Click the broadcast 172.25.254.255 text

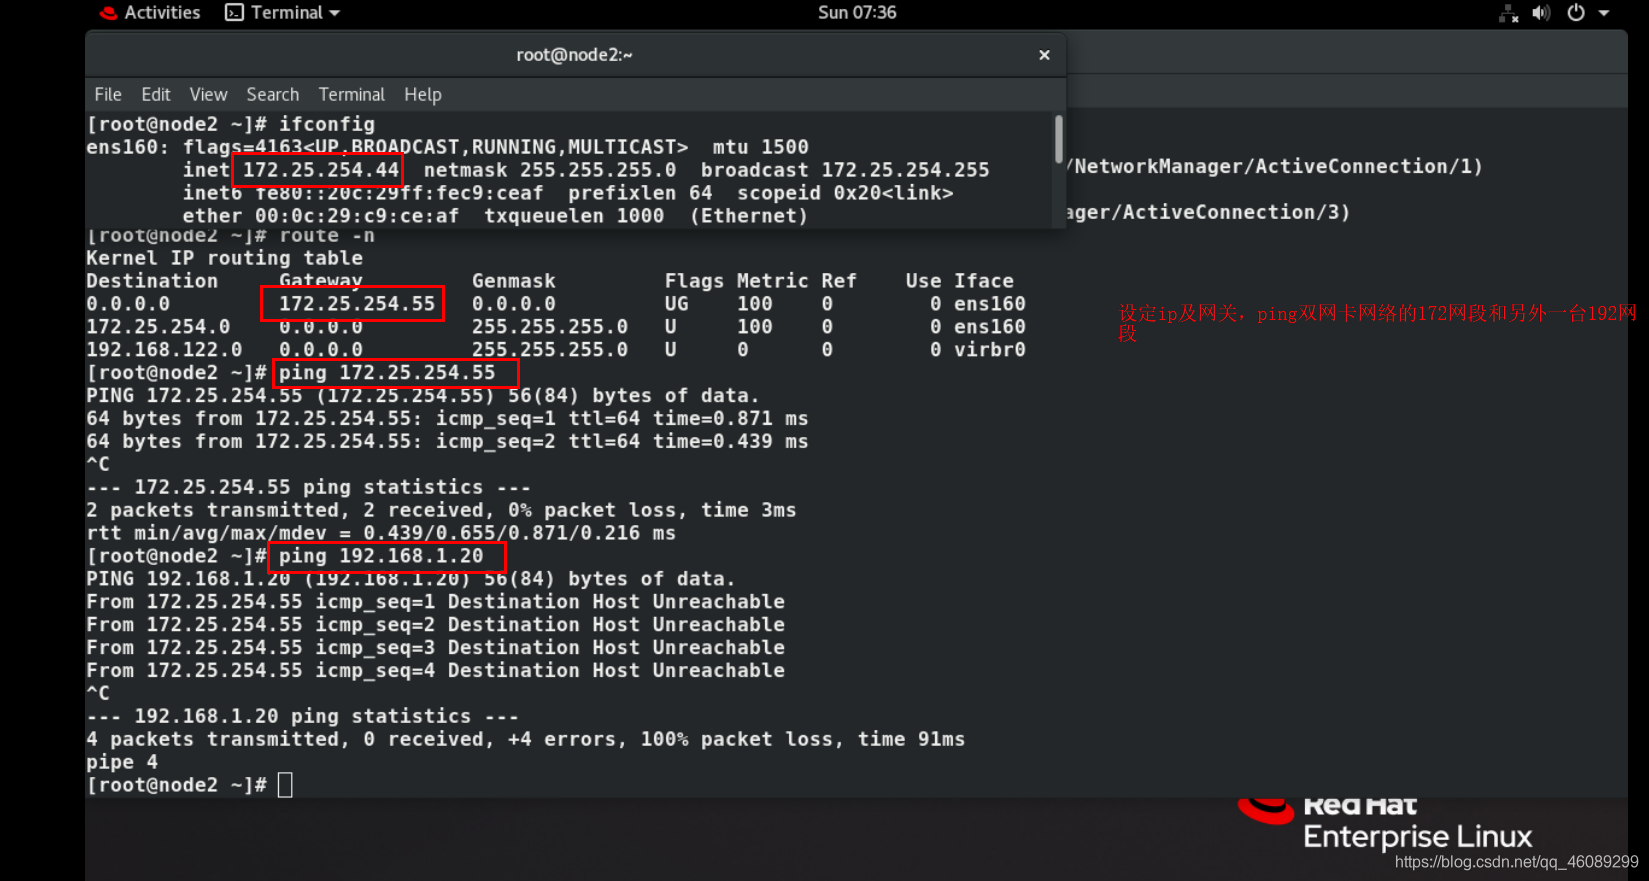coord(845,170)
